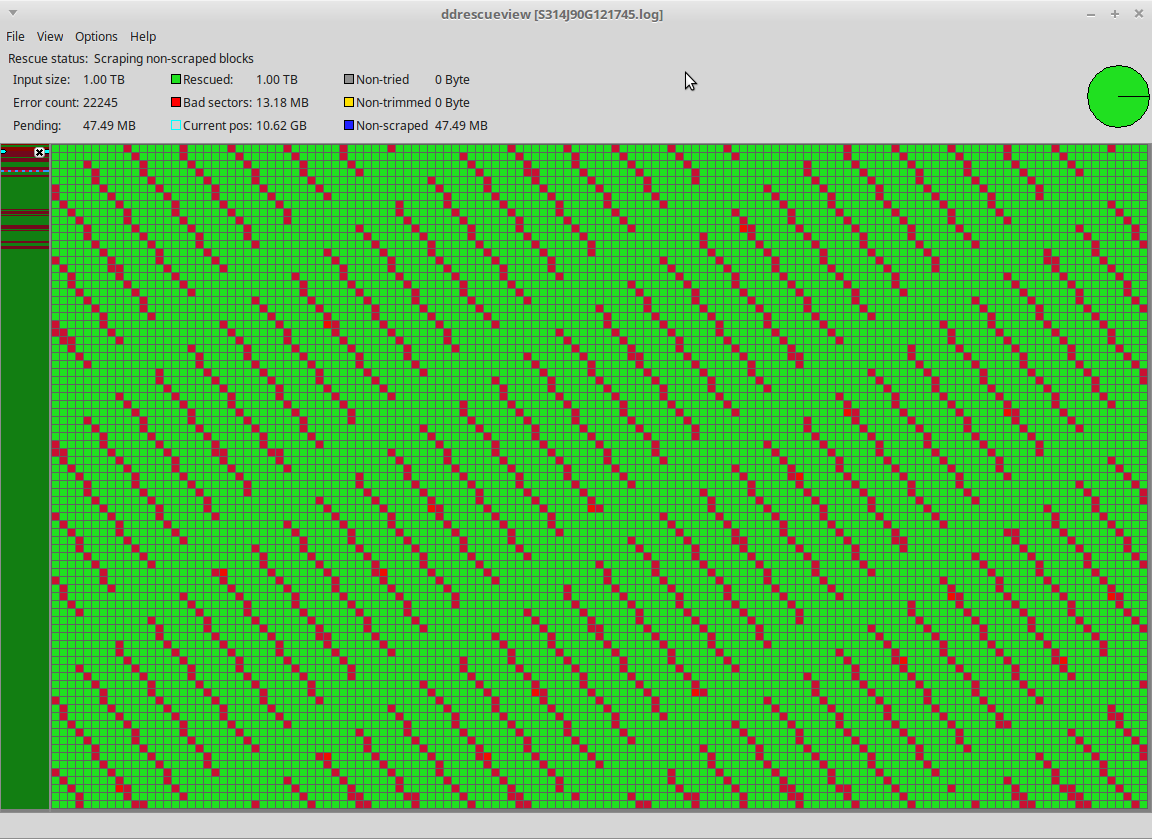Open the View menu

click(x=50, y=37)
